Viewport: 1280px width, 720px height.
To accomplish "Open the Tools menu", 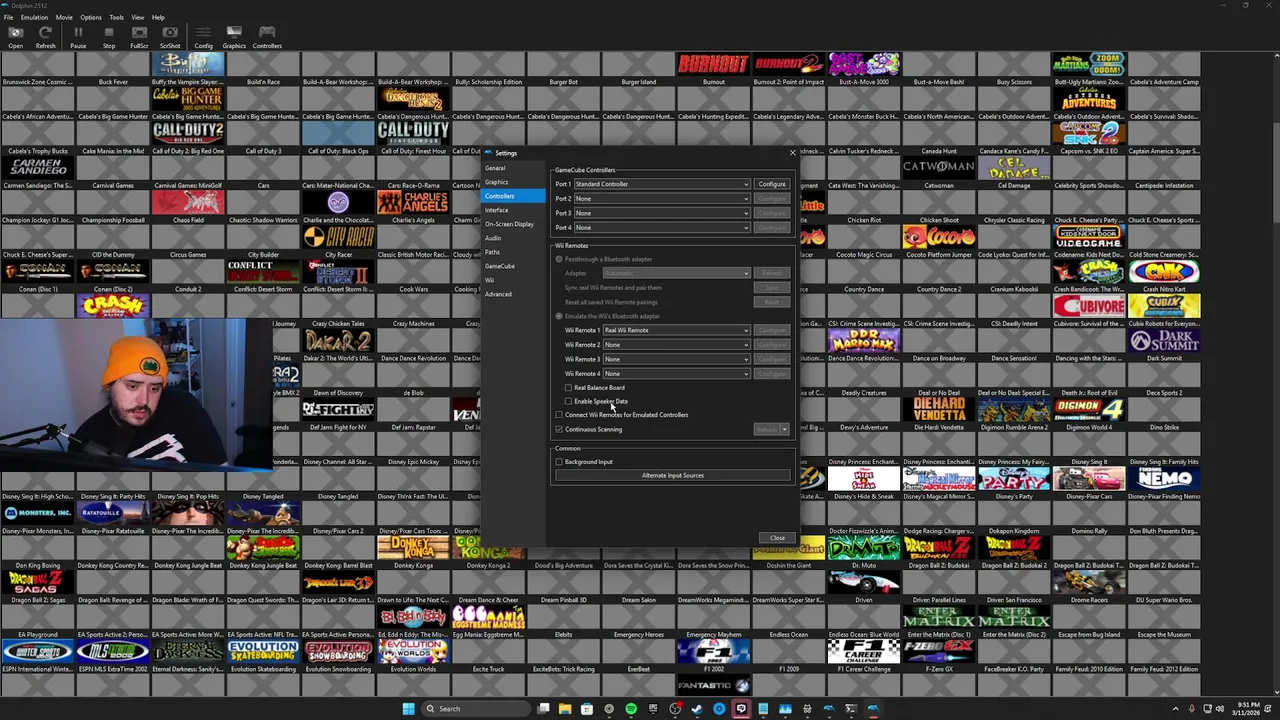I will click(116, 17).
